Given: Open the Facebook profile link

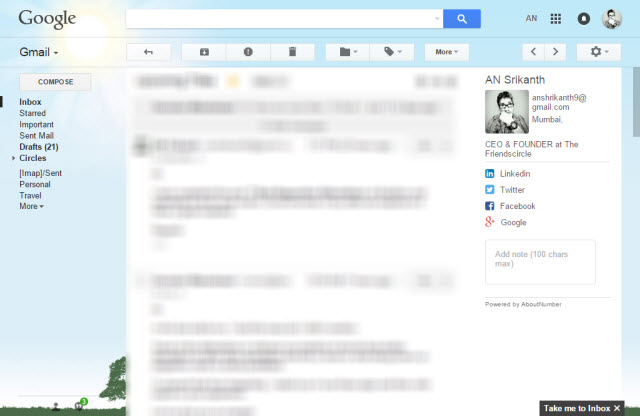Looking at the screenshot, I should [x=518, y=206].
